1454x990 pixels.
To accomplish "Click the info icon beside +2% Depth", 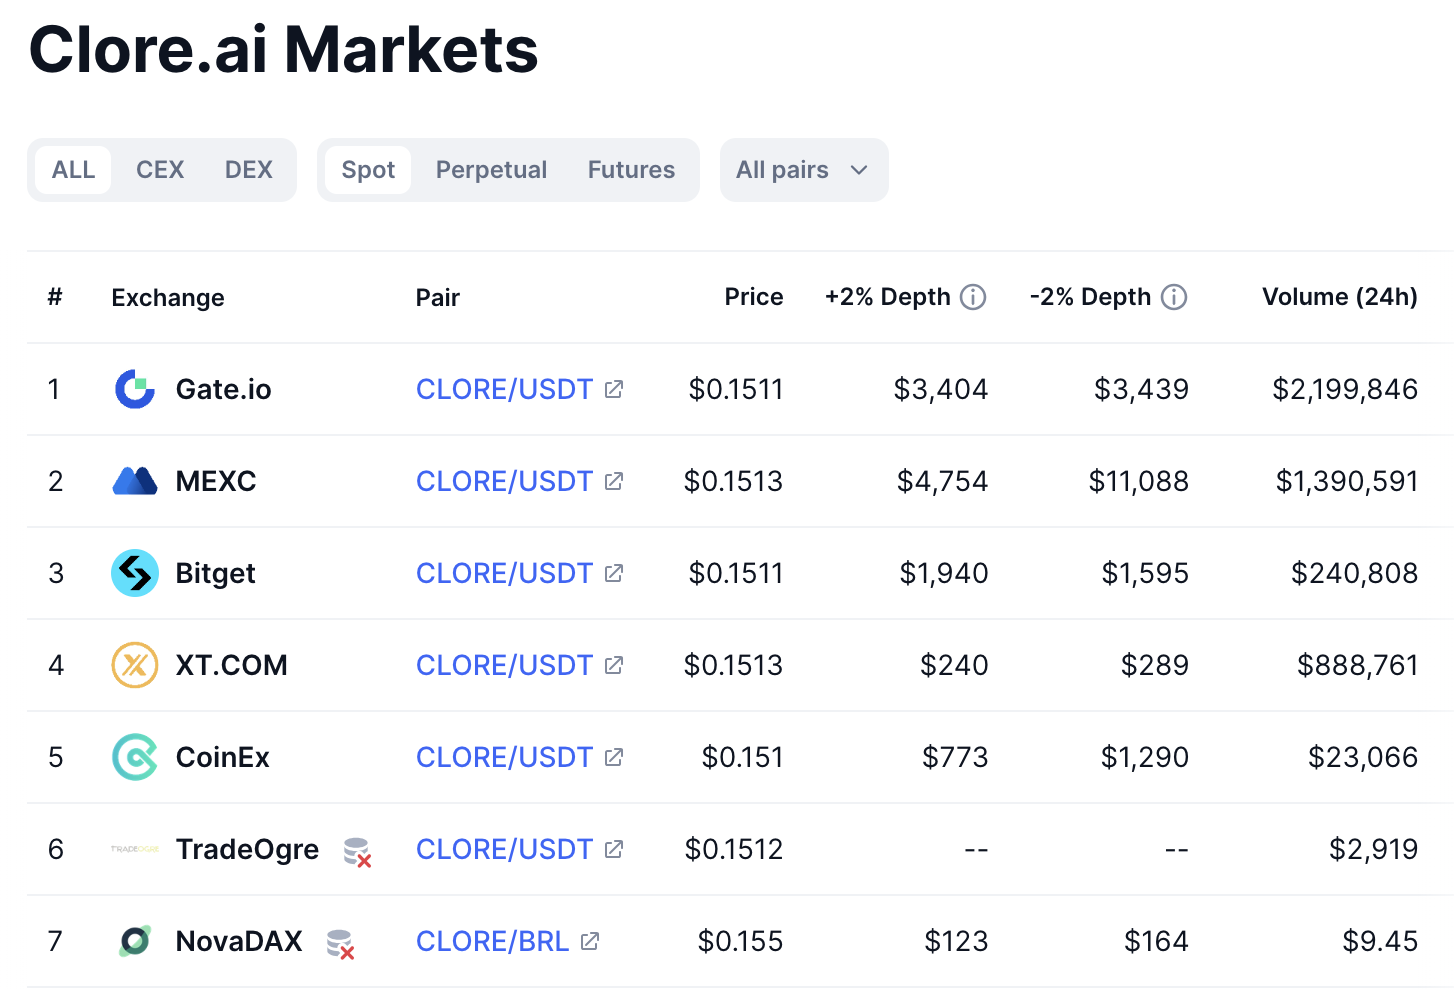I will click(x=972, y=296).
